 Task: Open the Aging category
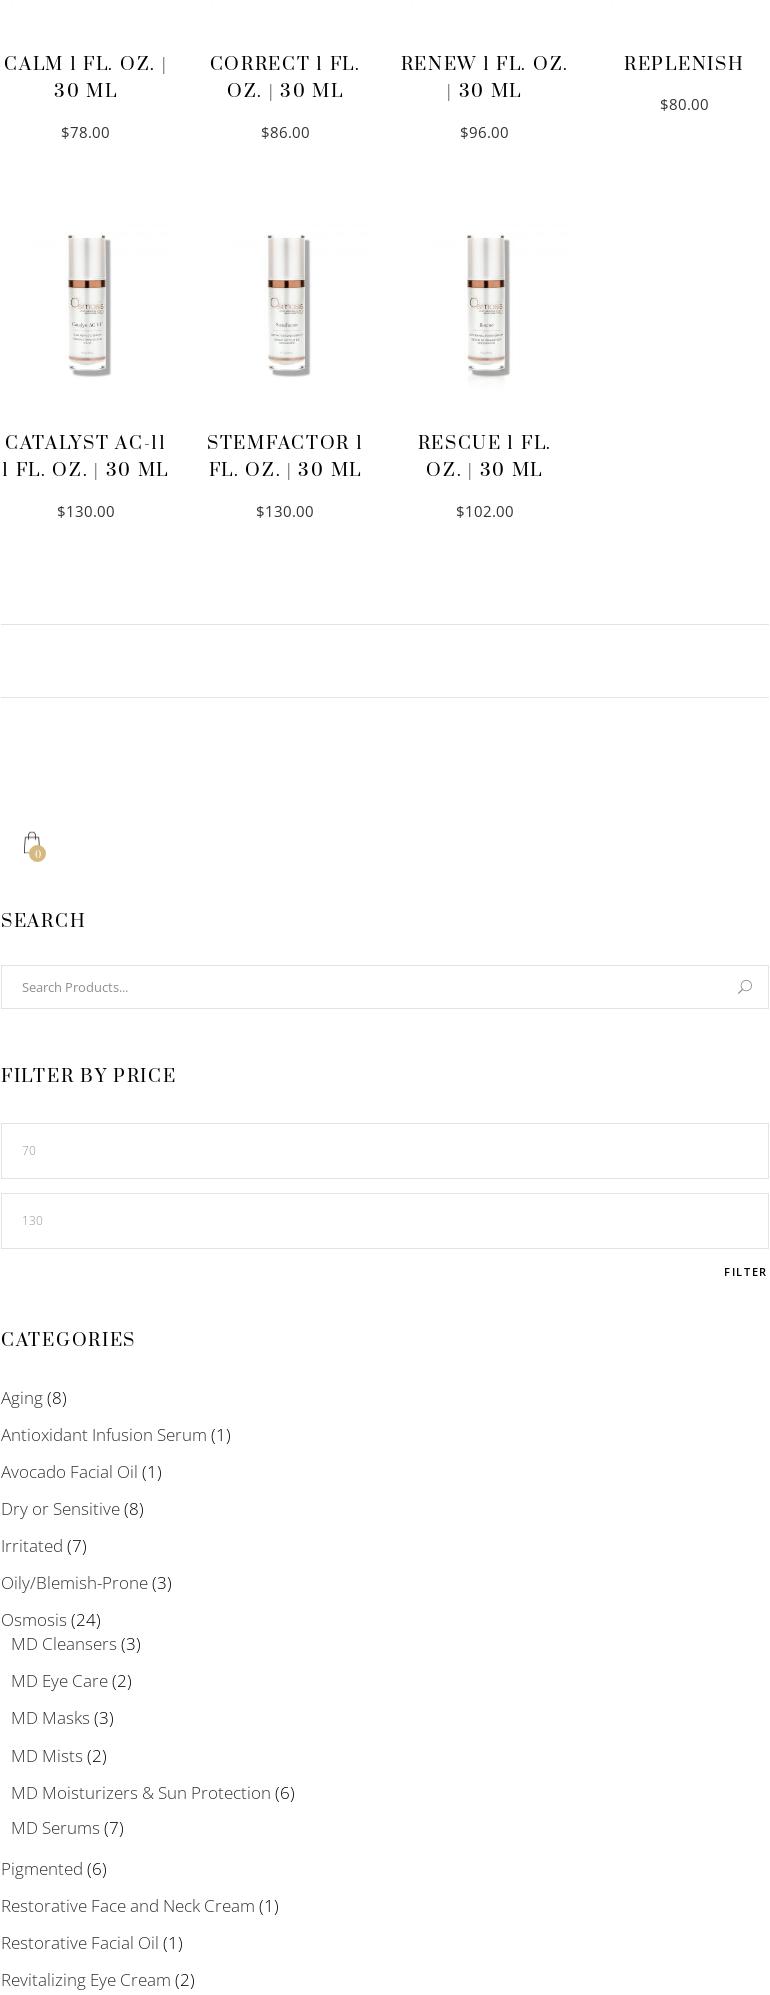22,1398
